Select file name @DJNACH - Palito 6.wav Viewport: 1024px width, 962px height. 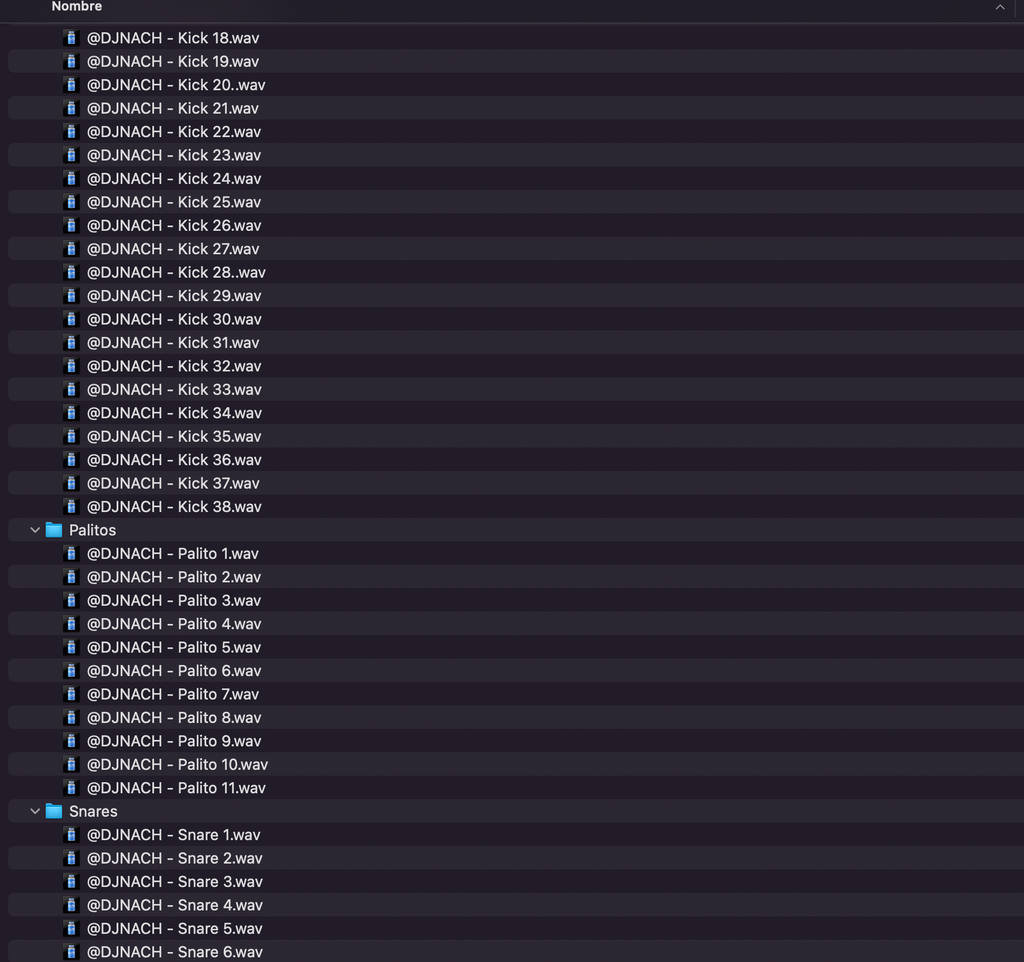174,671
